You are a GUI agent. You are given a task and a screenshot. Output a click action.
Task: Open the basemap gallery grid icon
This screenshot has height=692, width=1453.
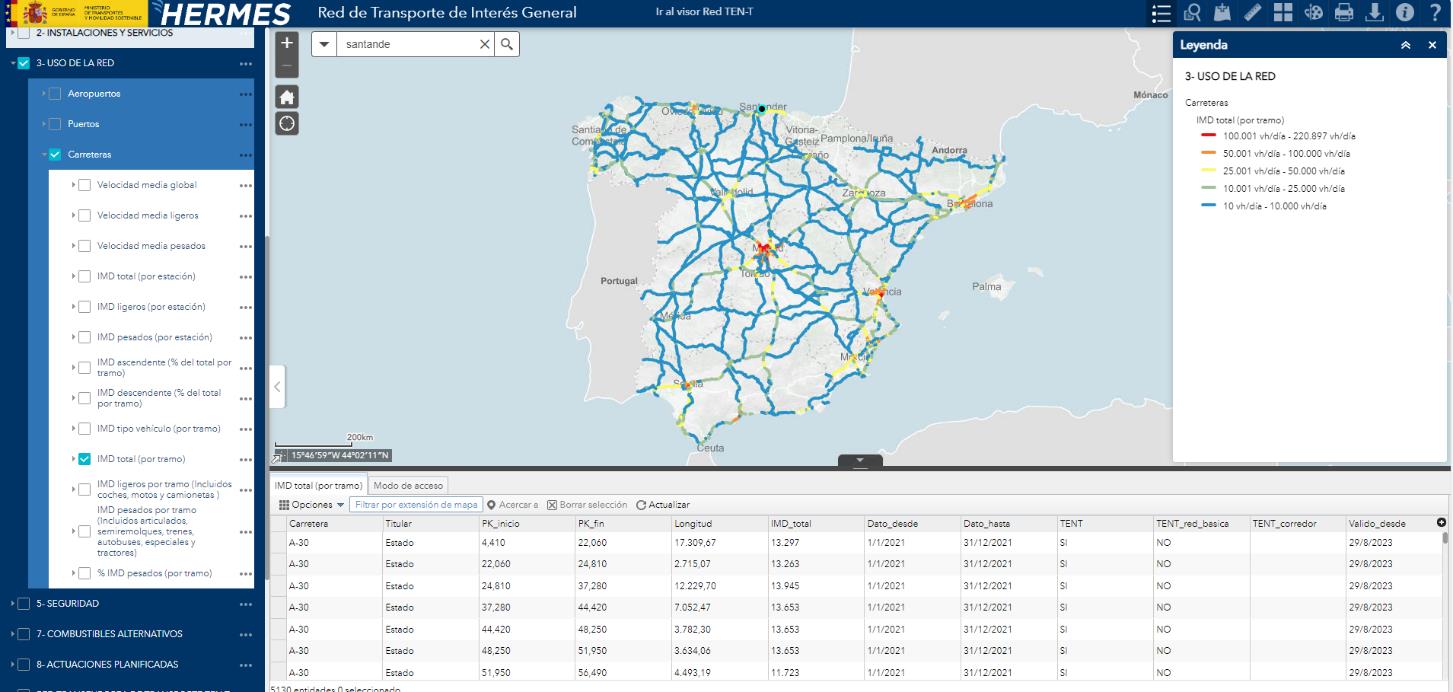click(x=1283, y=13)
